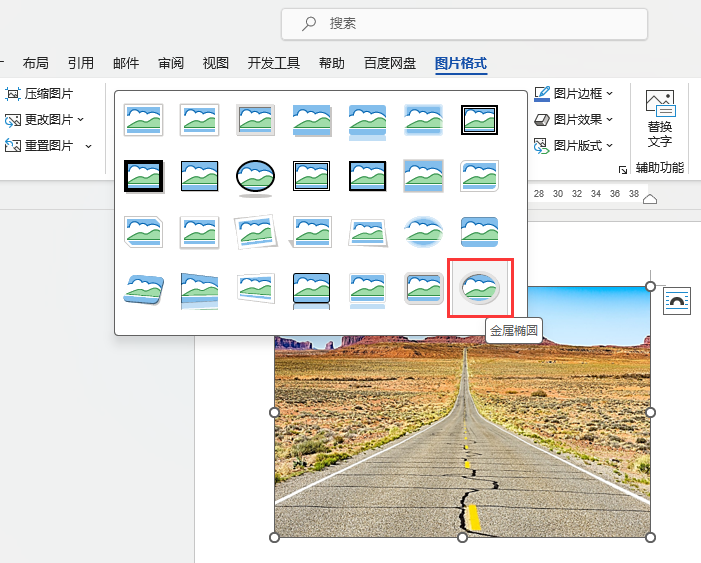701x563 pixels.
Task: Select the drop shadow rectangle picture style
Action: (312, 120)
